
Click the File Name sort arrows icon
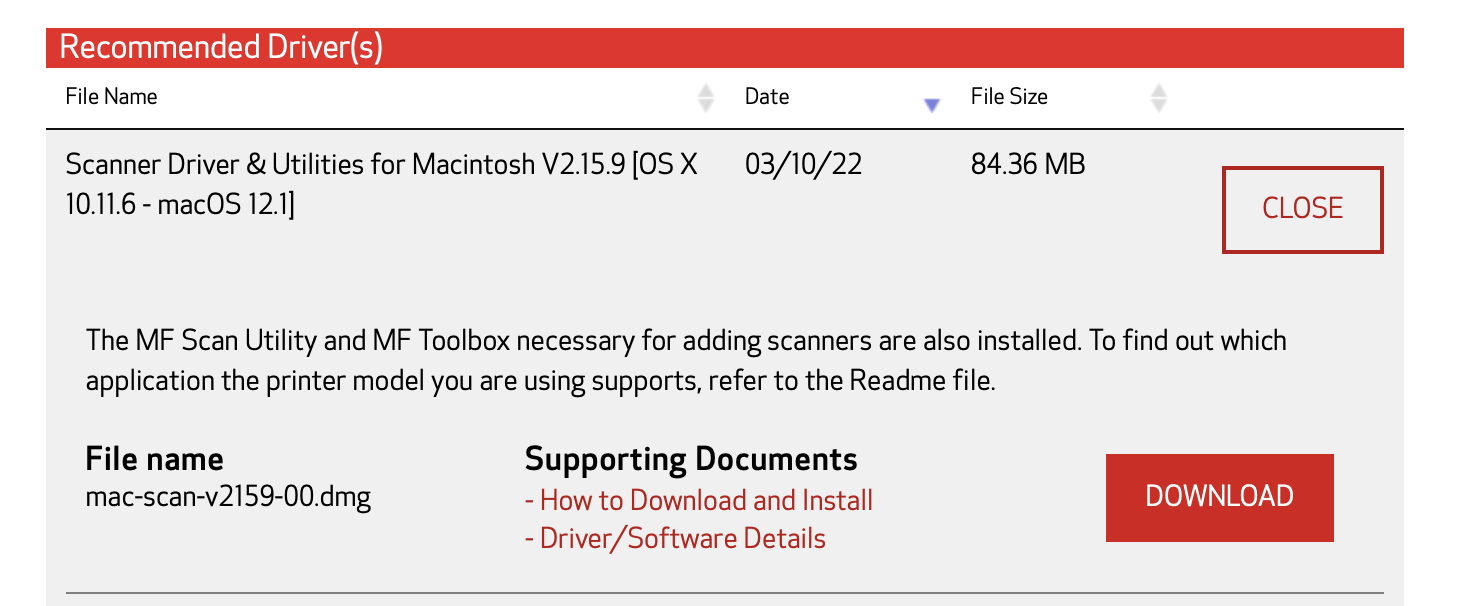(706, 97)
